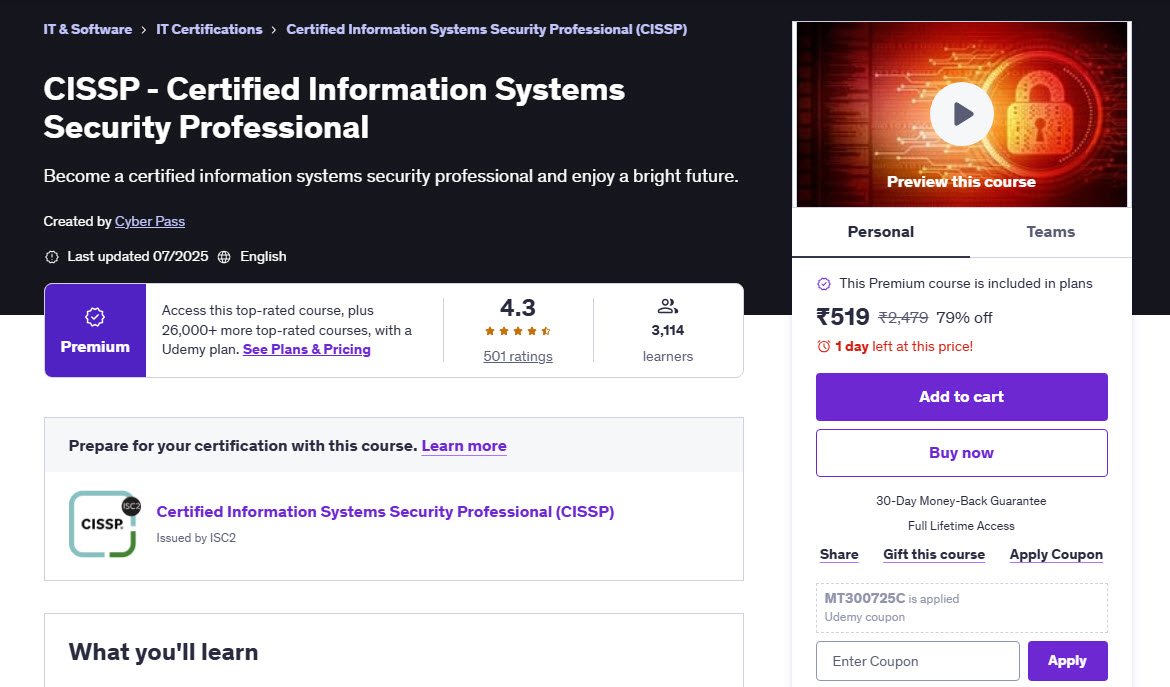Click the 79% off discount text

(x=964, y=318)
